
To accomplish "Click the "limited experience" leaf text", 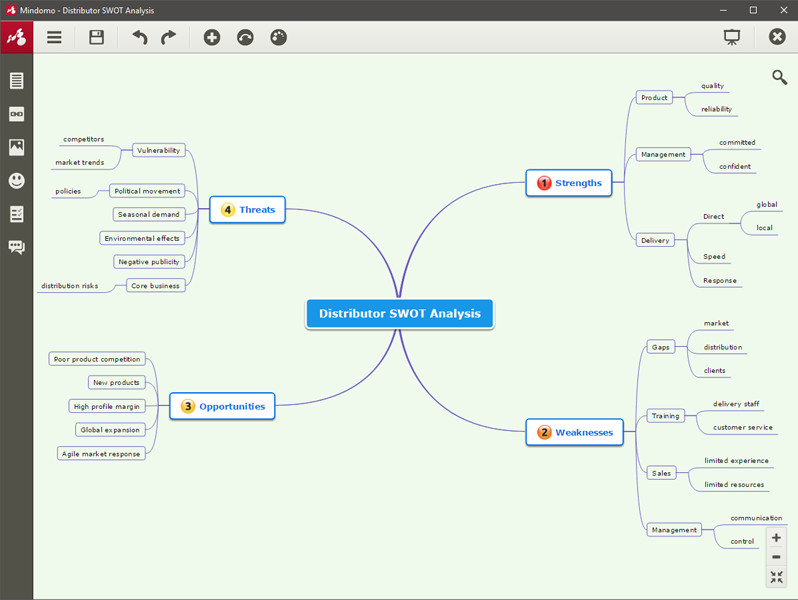I will [736, 461].
